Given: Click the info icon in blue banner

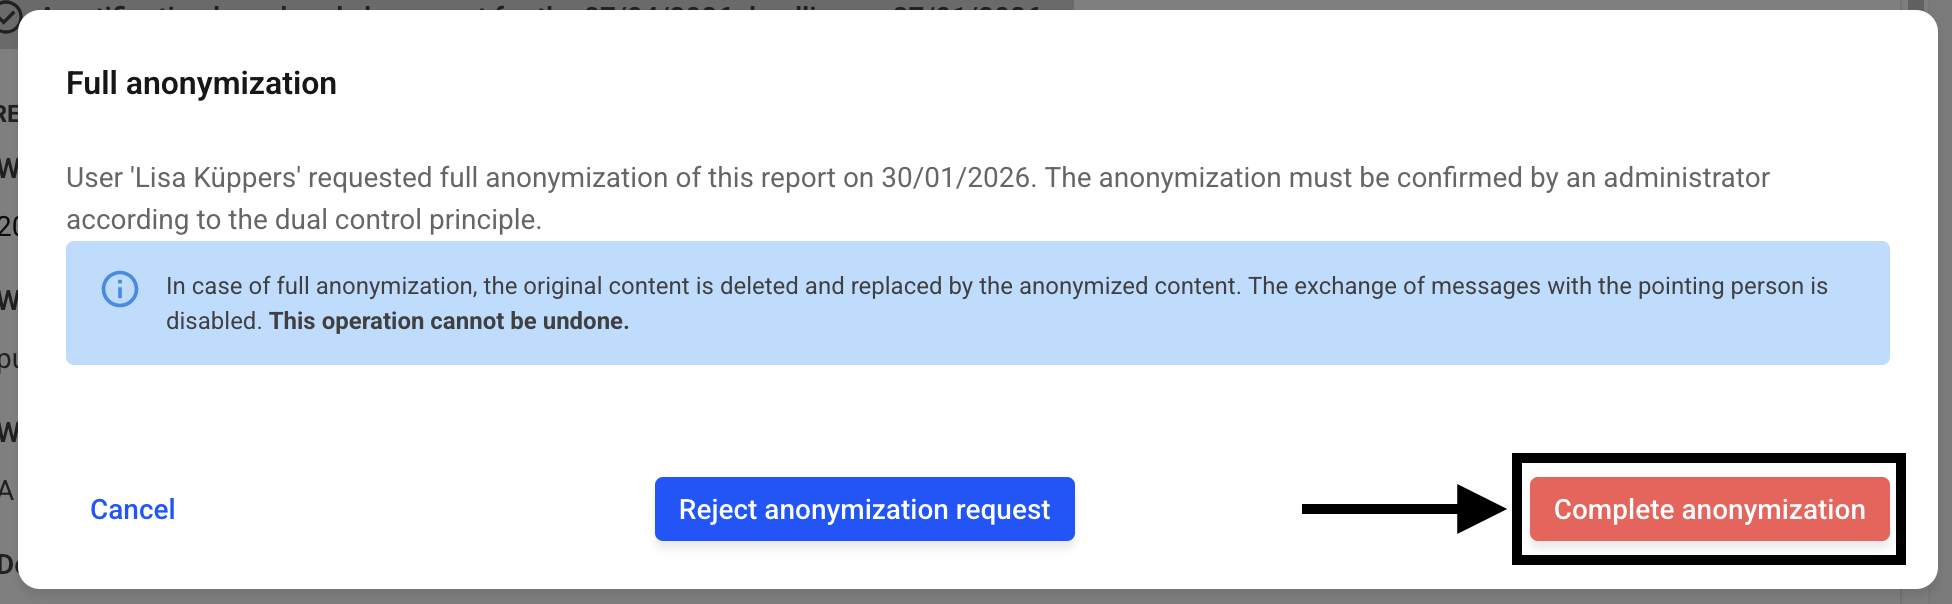Looking at the screenshot, I should [120, 290].
